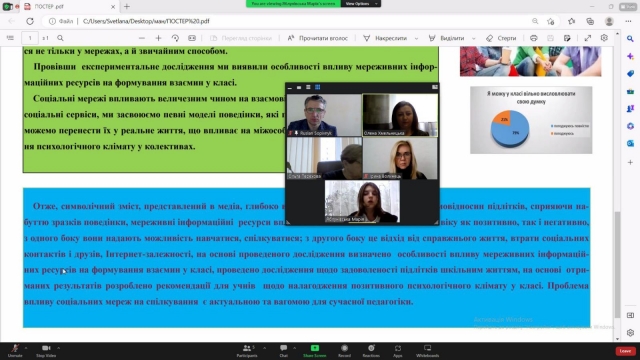This screenshot has width=640, height=360.
Task: Open the Zoom Chat panel
Action: tap(283, 350)
